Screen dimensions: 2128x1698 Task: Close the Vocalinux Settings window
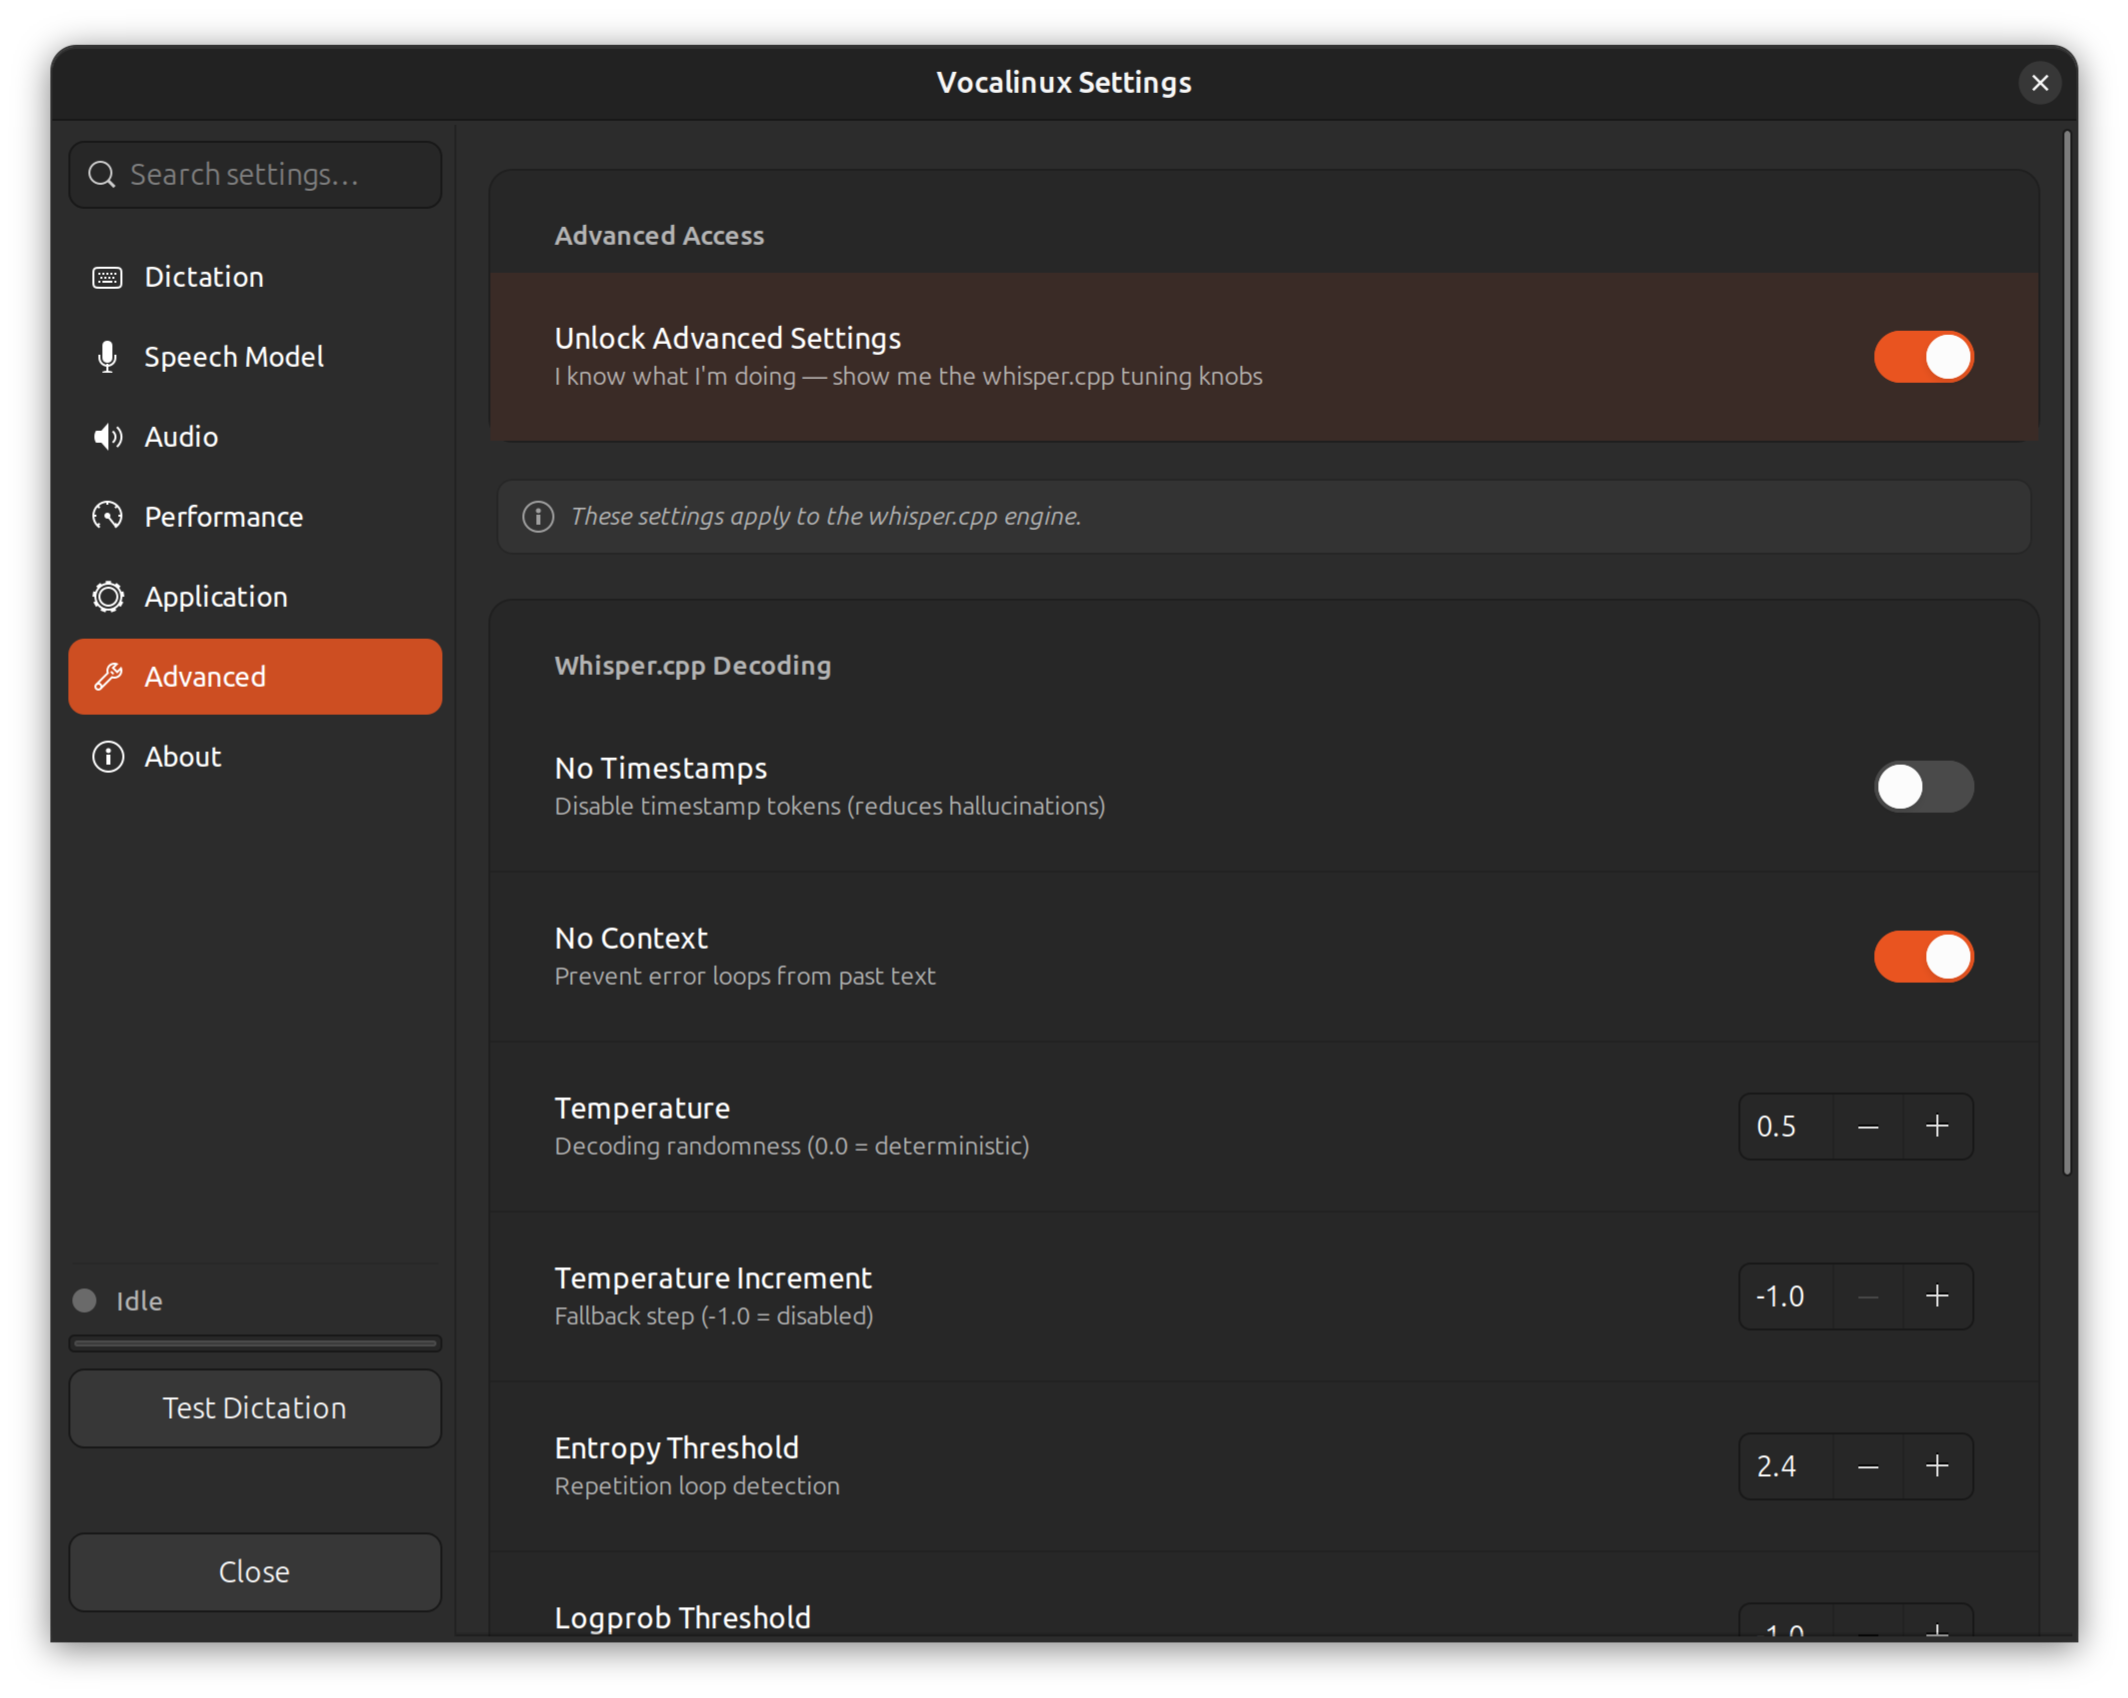(2040, 83)
